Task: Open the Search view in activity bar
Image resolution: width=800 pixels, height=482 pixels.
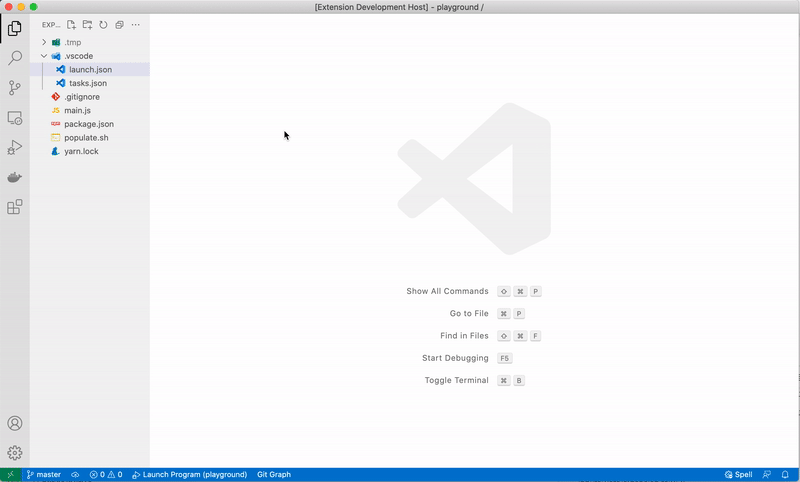Action: tap(15, 58)
